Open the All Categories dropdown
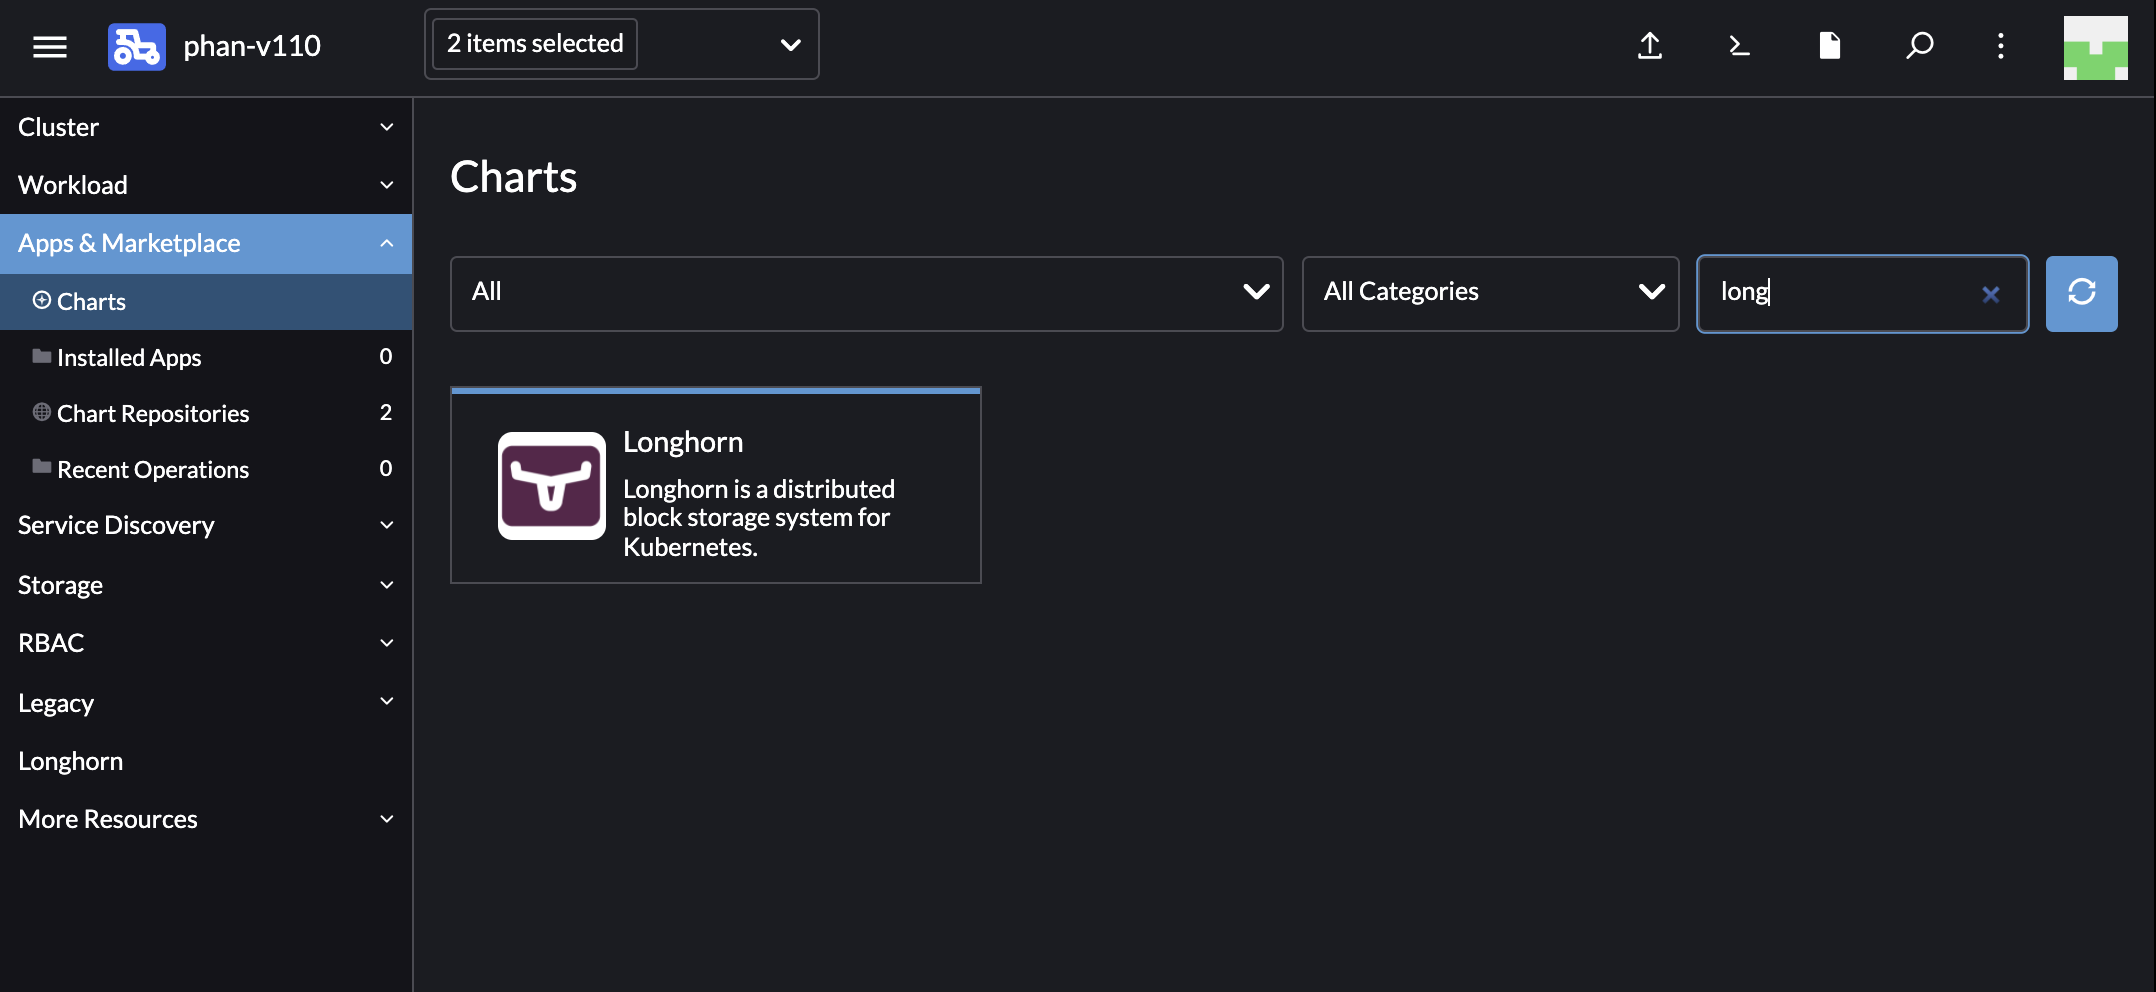 click(x=1489, y=293)
